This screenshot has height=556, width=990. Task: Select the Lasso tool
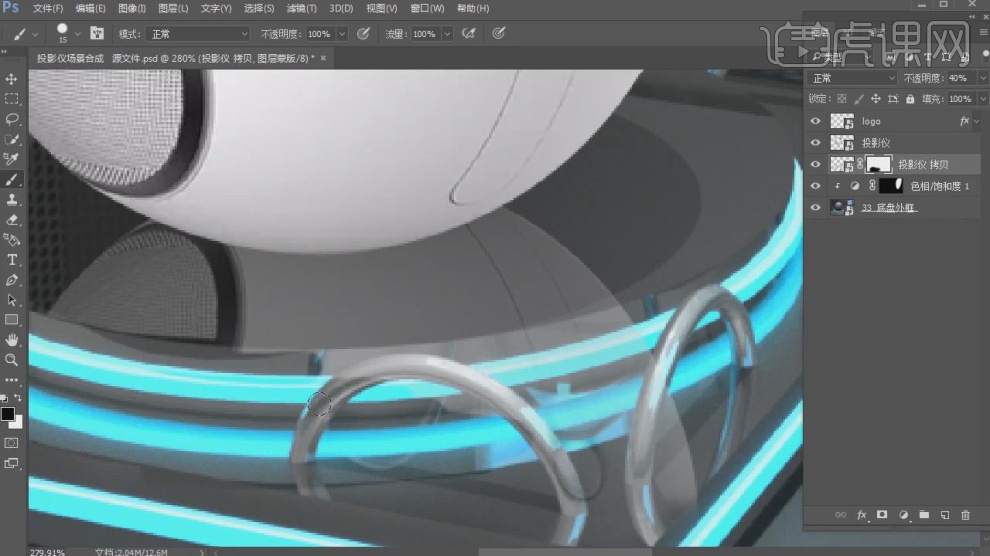click(x=11, y=119)
